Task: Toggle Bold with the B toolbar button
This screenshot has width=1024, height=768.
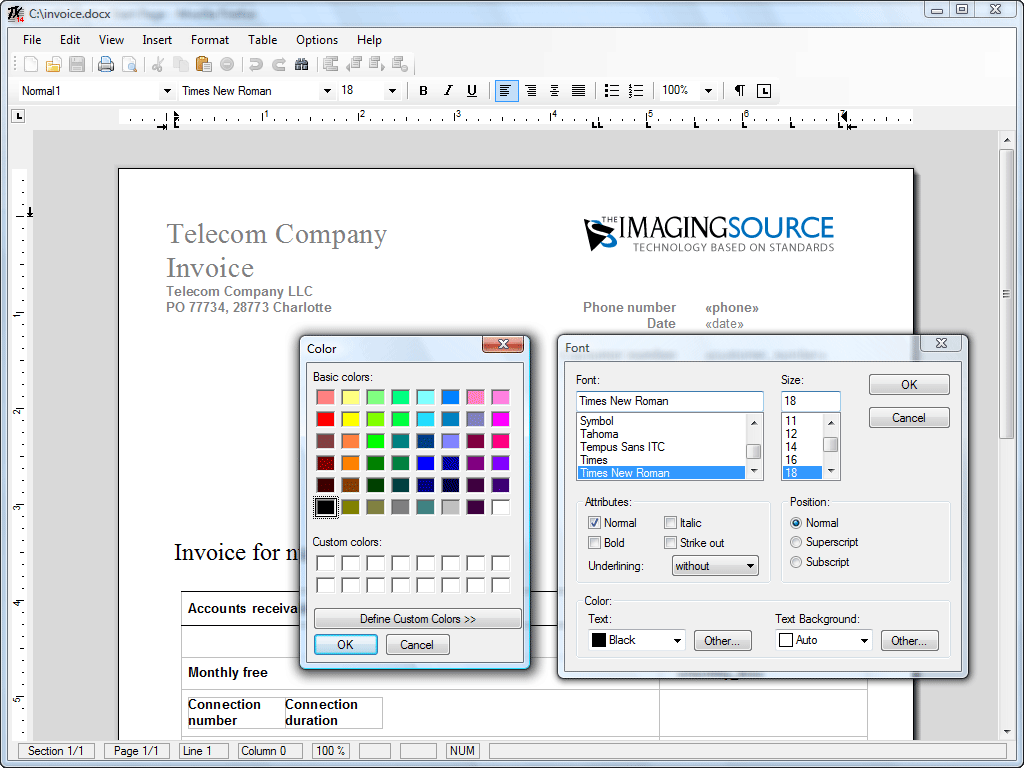Action: [423, 91]
